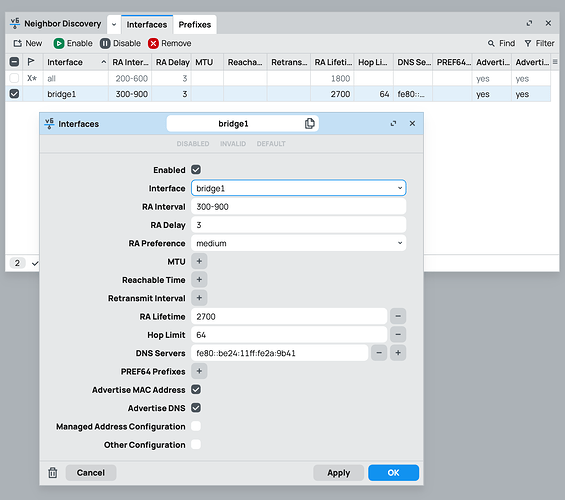Click the Apply button

click(x=338, y=473)
